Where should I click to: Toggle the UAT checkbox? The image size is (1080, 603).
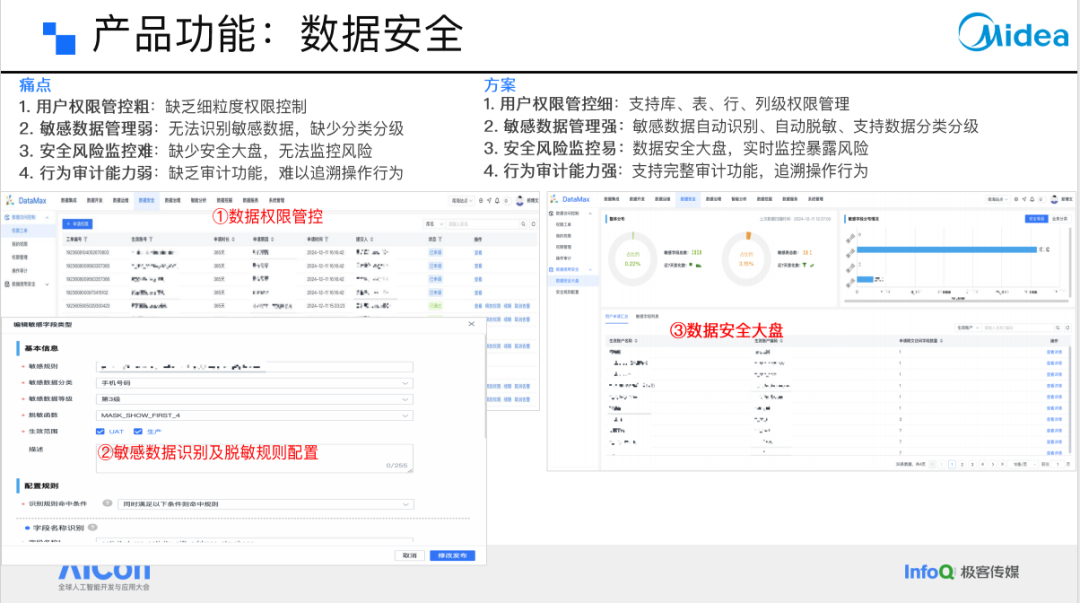100,431
